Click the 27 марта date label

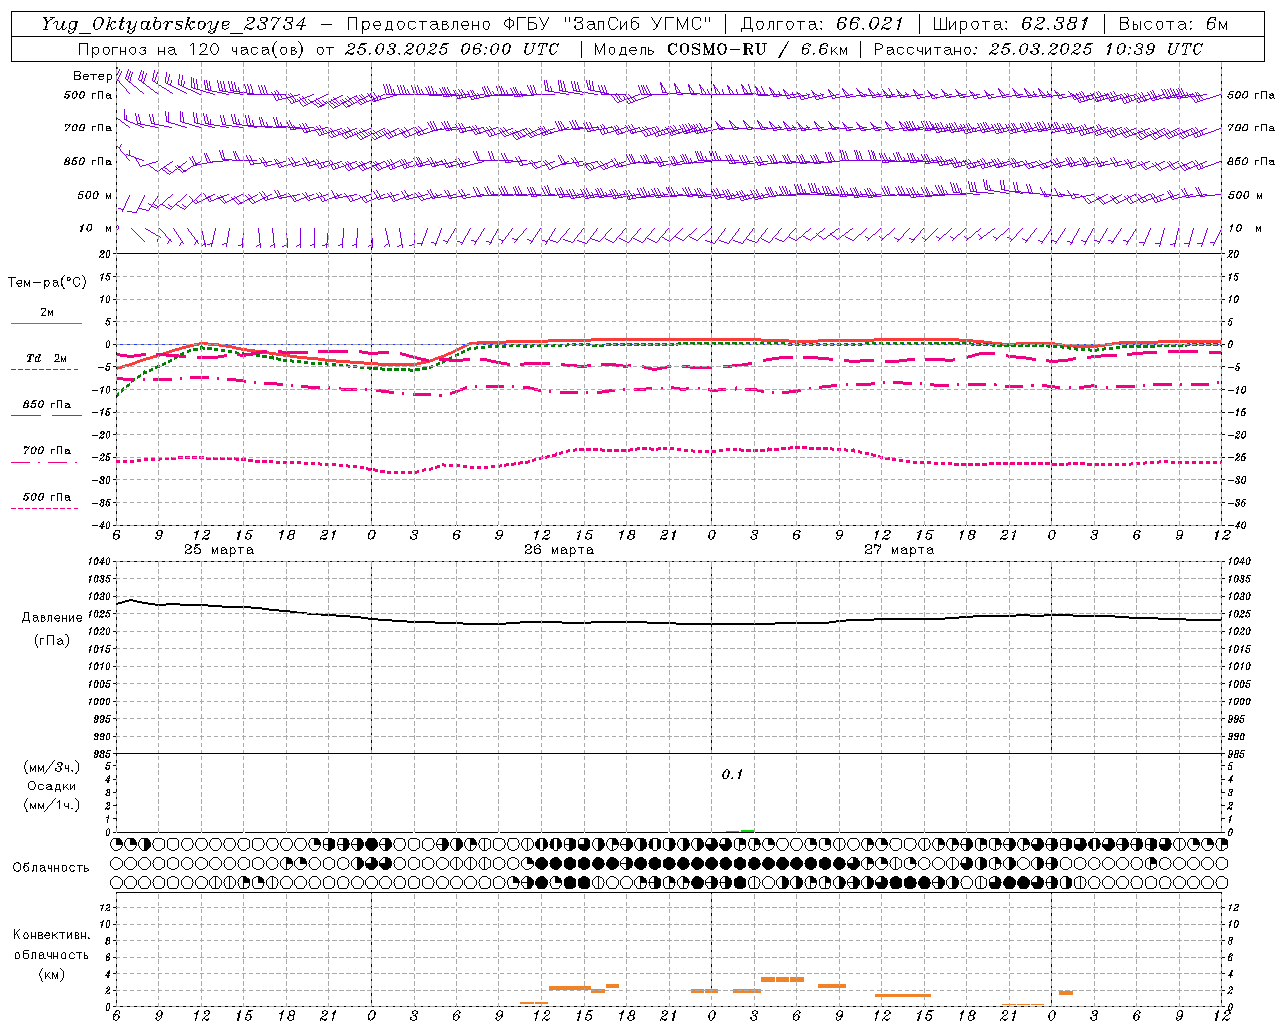point(898,550)
